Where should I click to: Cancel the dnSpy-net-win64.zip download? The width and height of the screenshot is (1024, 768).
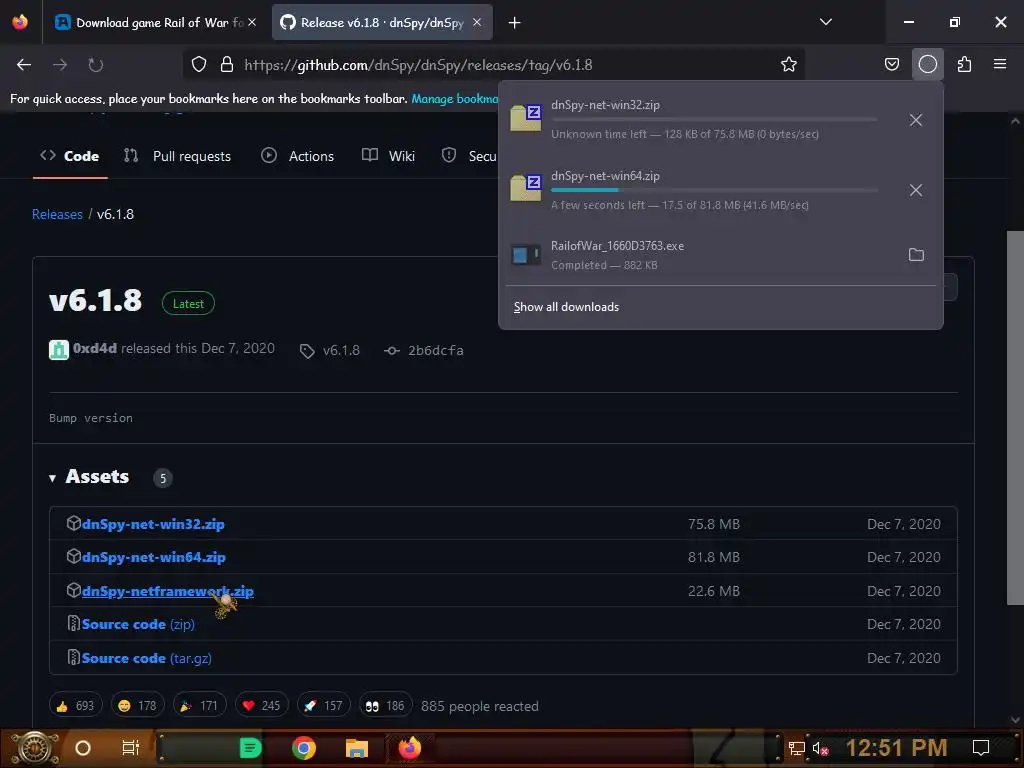916,190
